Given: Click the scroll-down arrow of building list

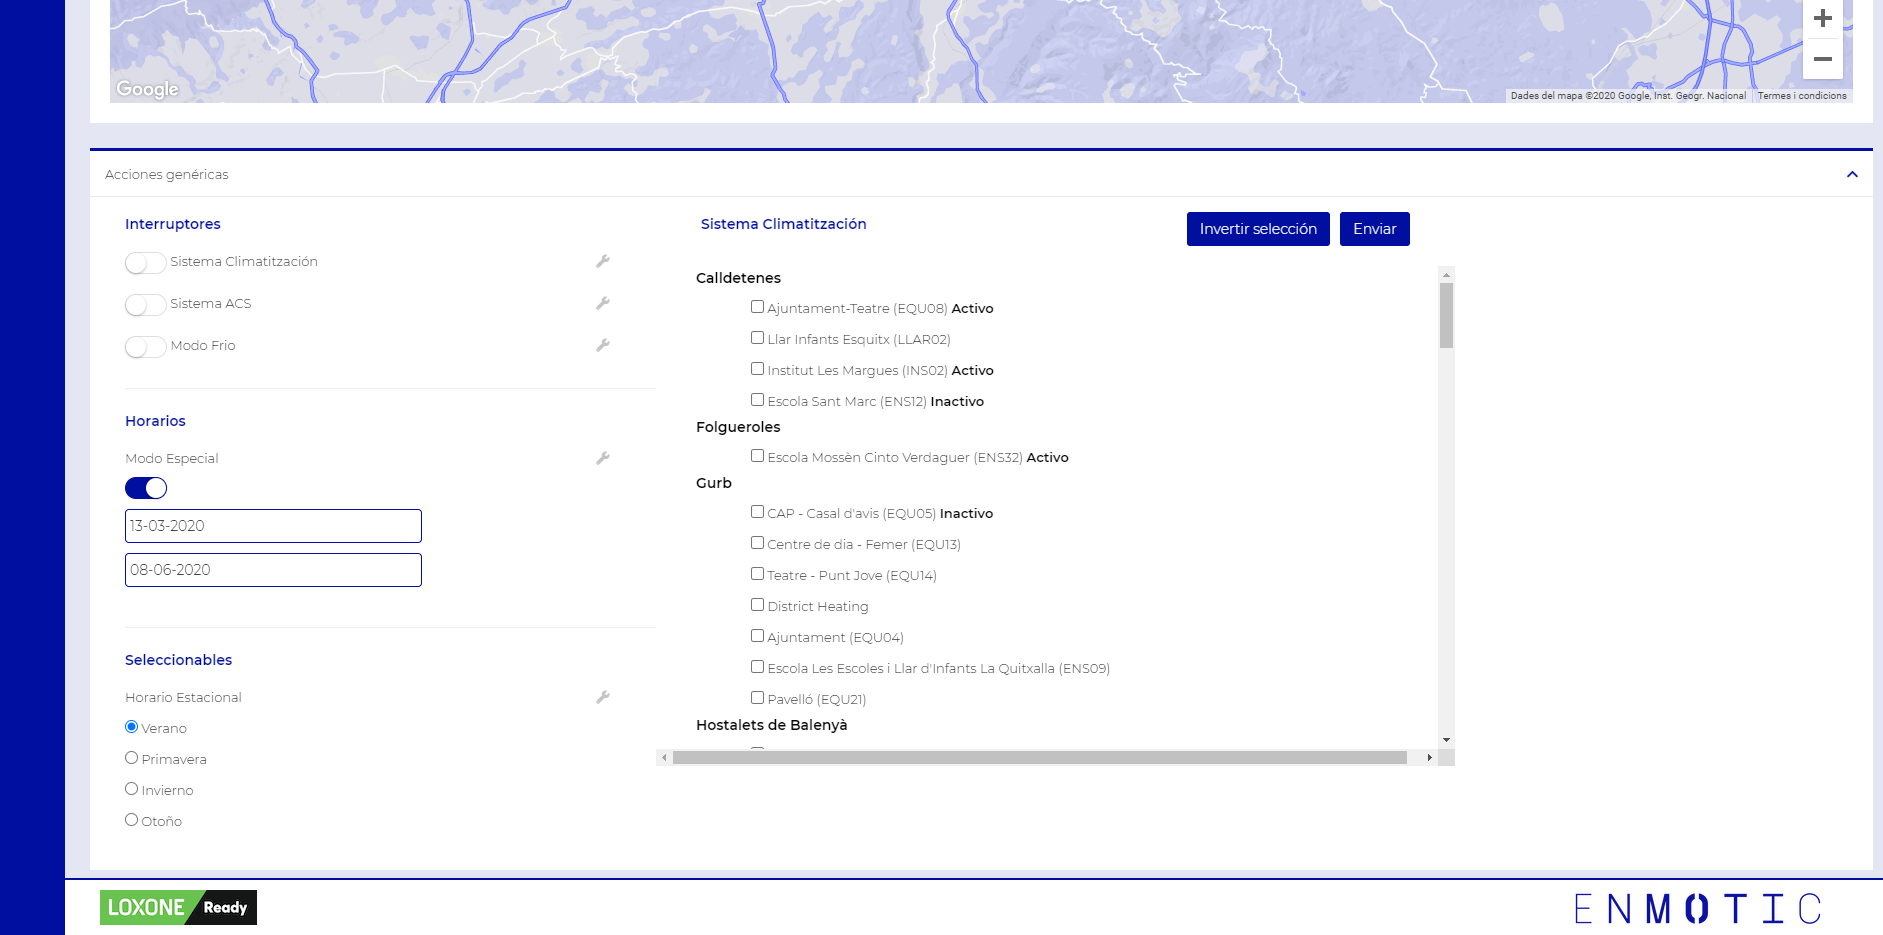Looking at the screenshot, I should point(1446,740).
